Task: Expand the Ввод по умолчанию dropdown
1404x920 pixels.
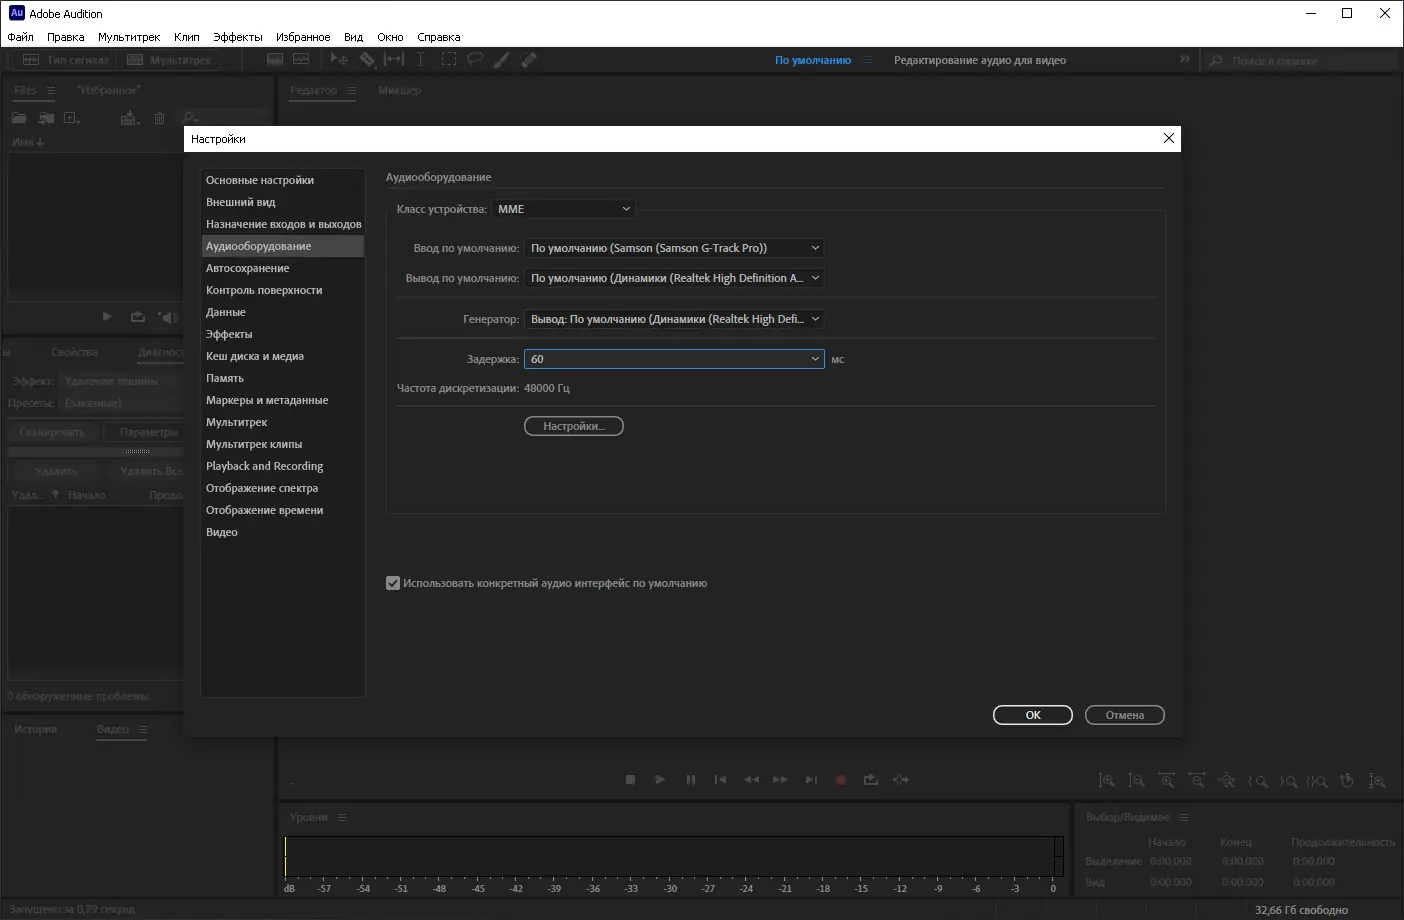Action: 674,248
